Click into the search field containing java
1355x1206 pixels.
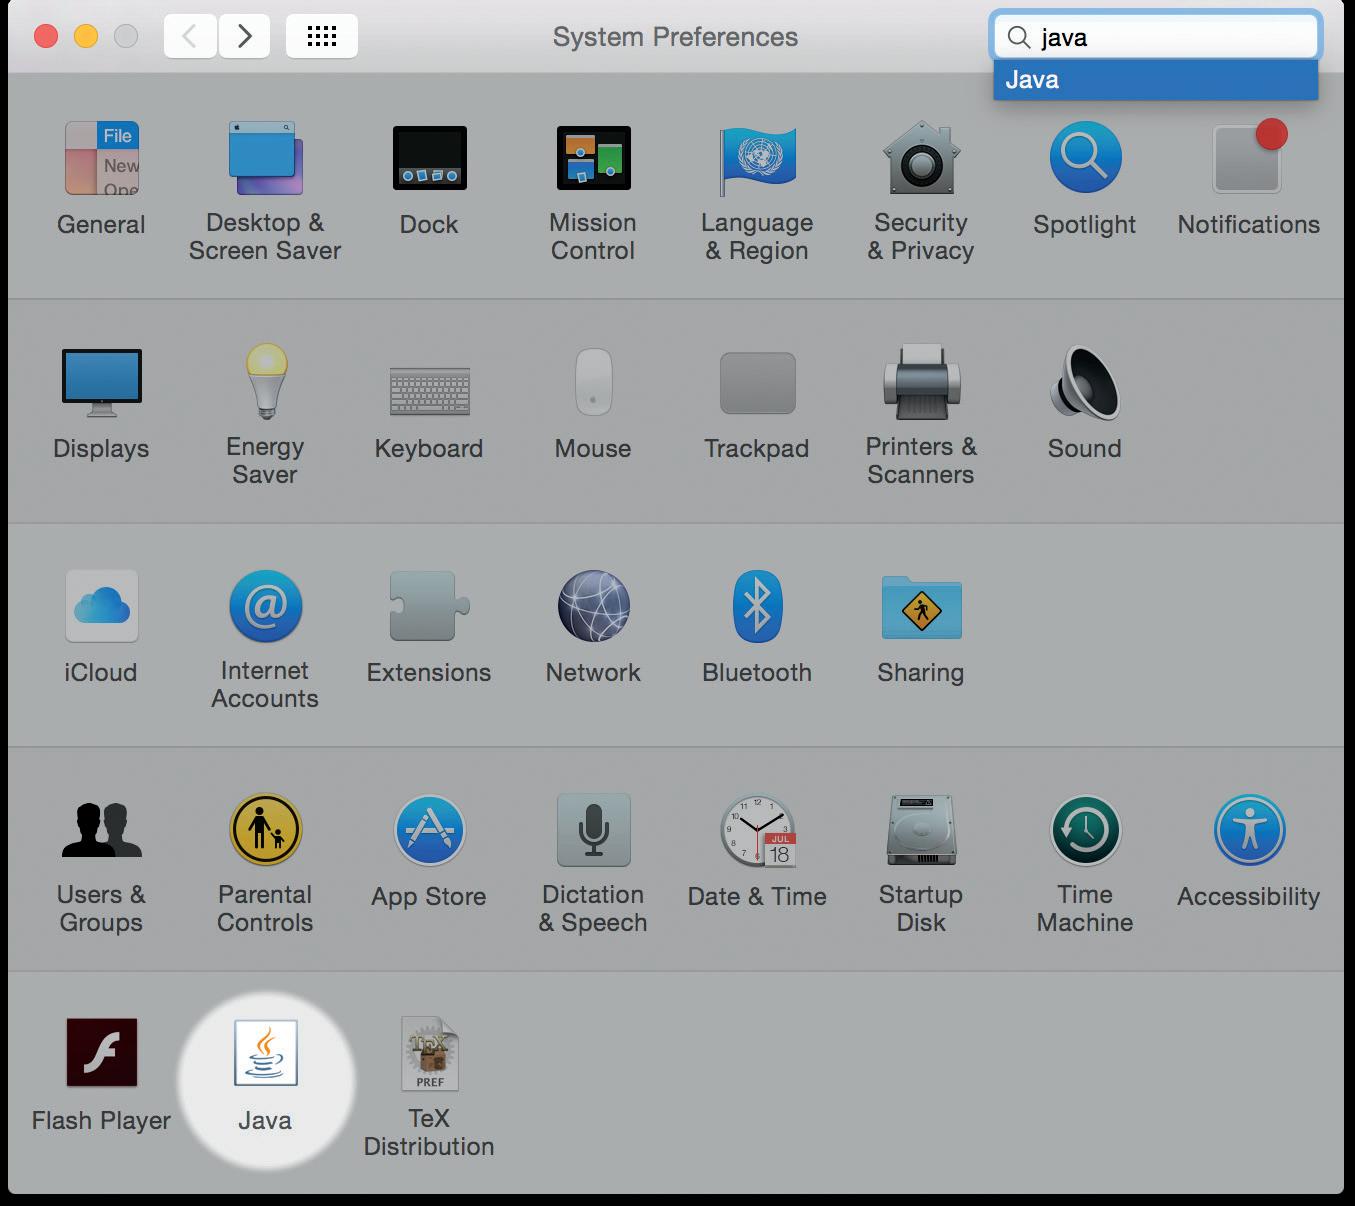[1156, 37]
